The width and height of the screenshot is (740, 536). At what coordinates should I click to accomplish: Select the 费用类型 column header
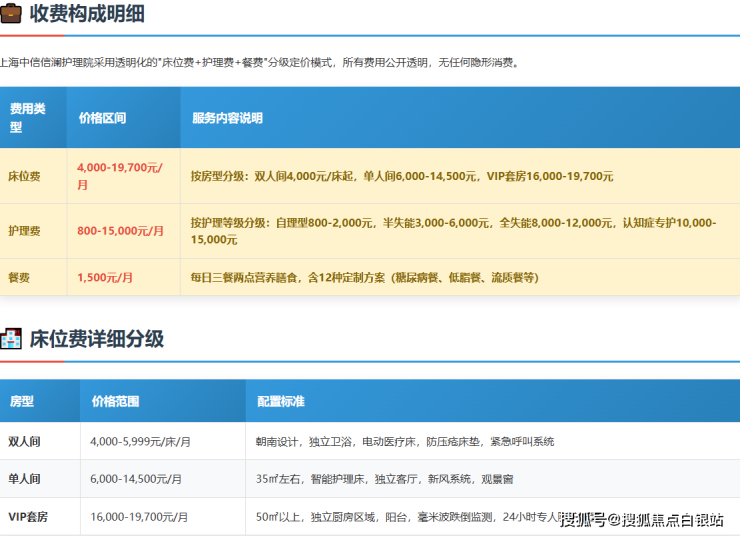click(28, 117)
